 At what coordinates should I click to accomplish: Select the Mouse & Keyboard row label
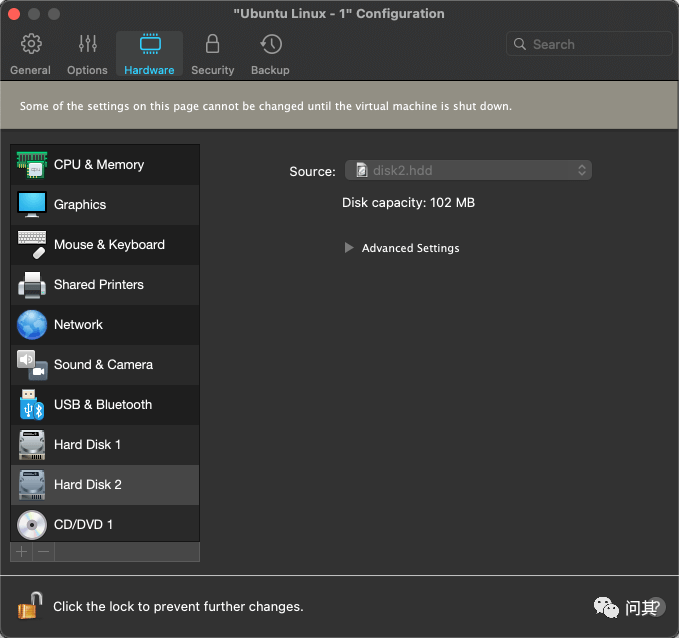[109, 245]
